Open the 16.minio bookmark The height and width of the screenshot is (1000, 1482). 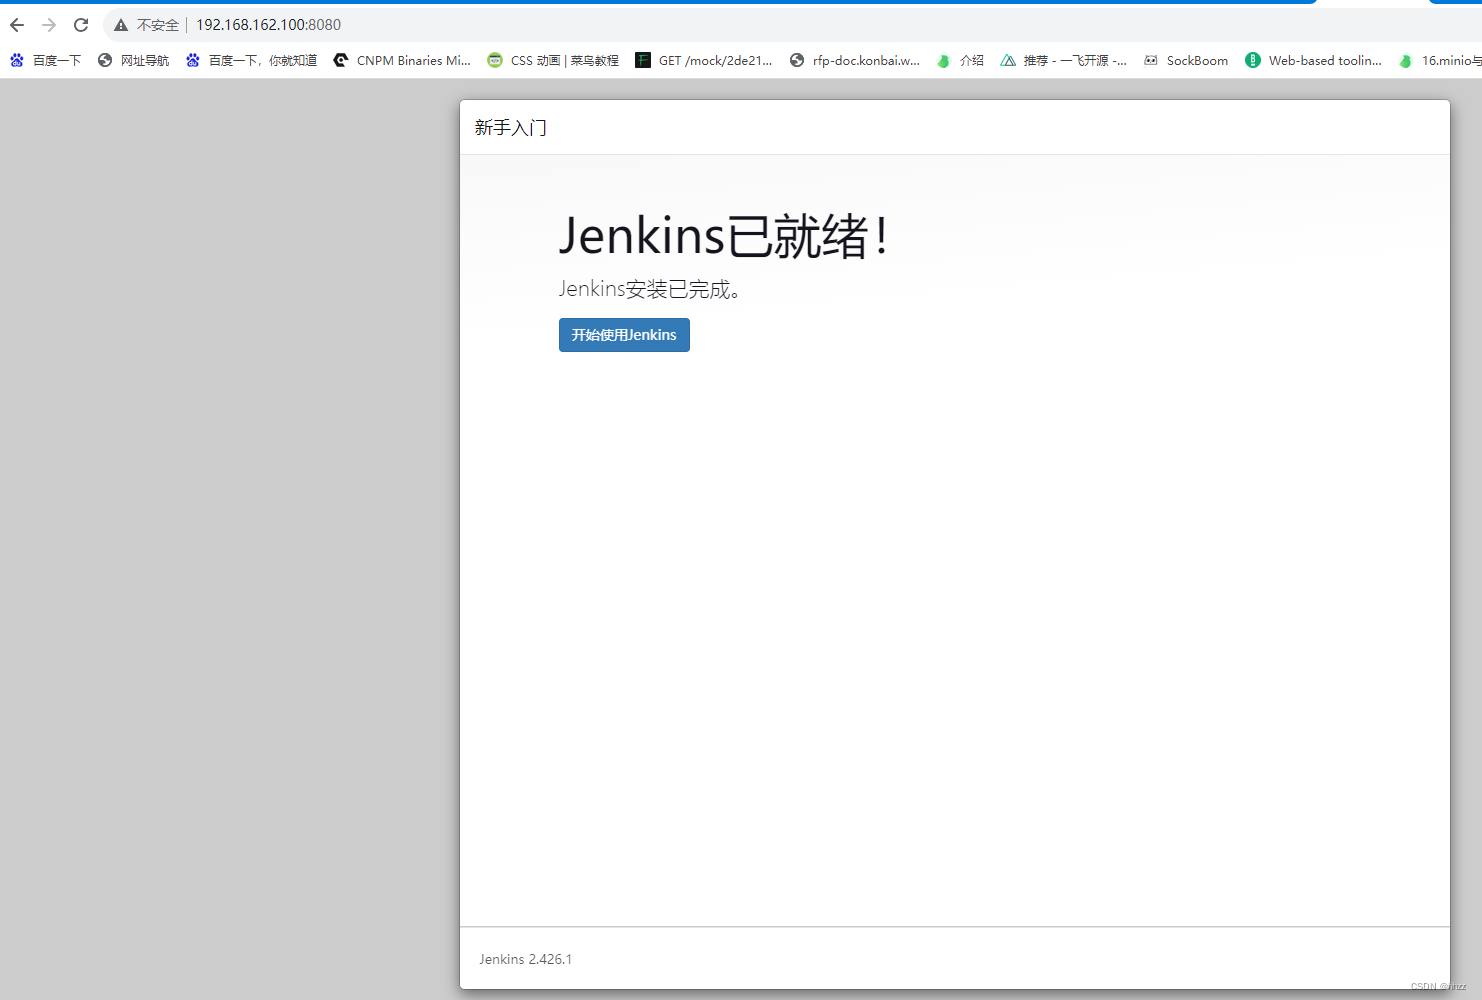[1440, 61]
